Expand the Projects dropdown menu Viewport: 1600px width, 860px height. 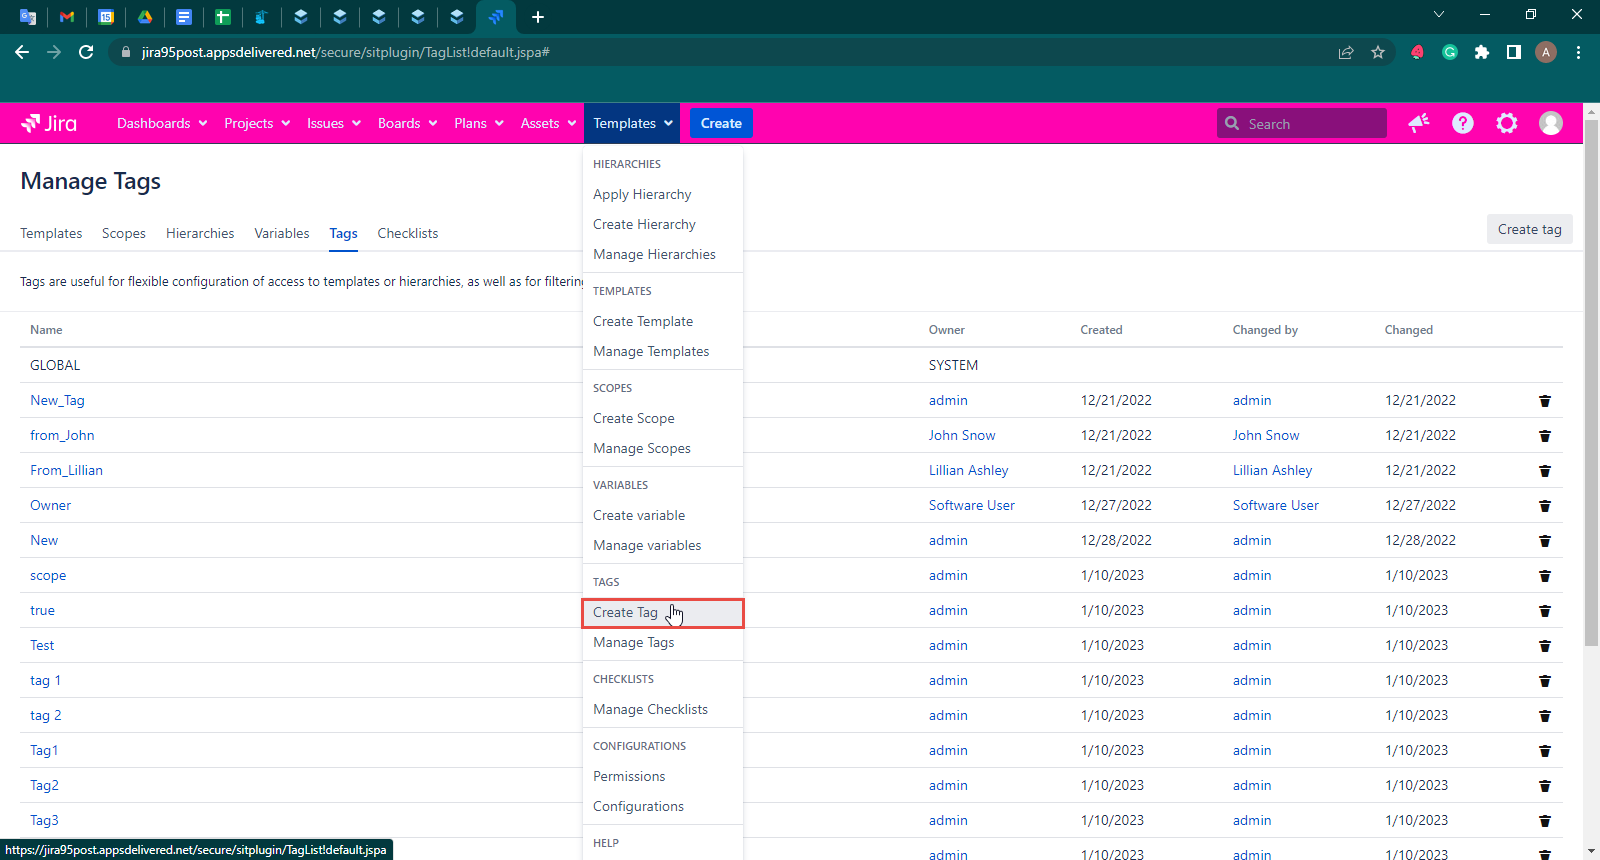click(256, 123)
